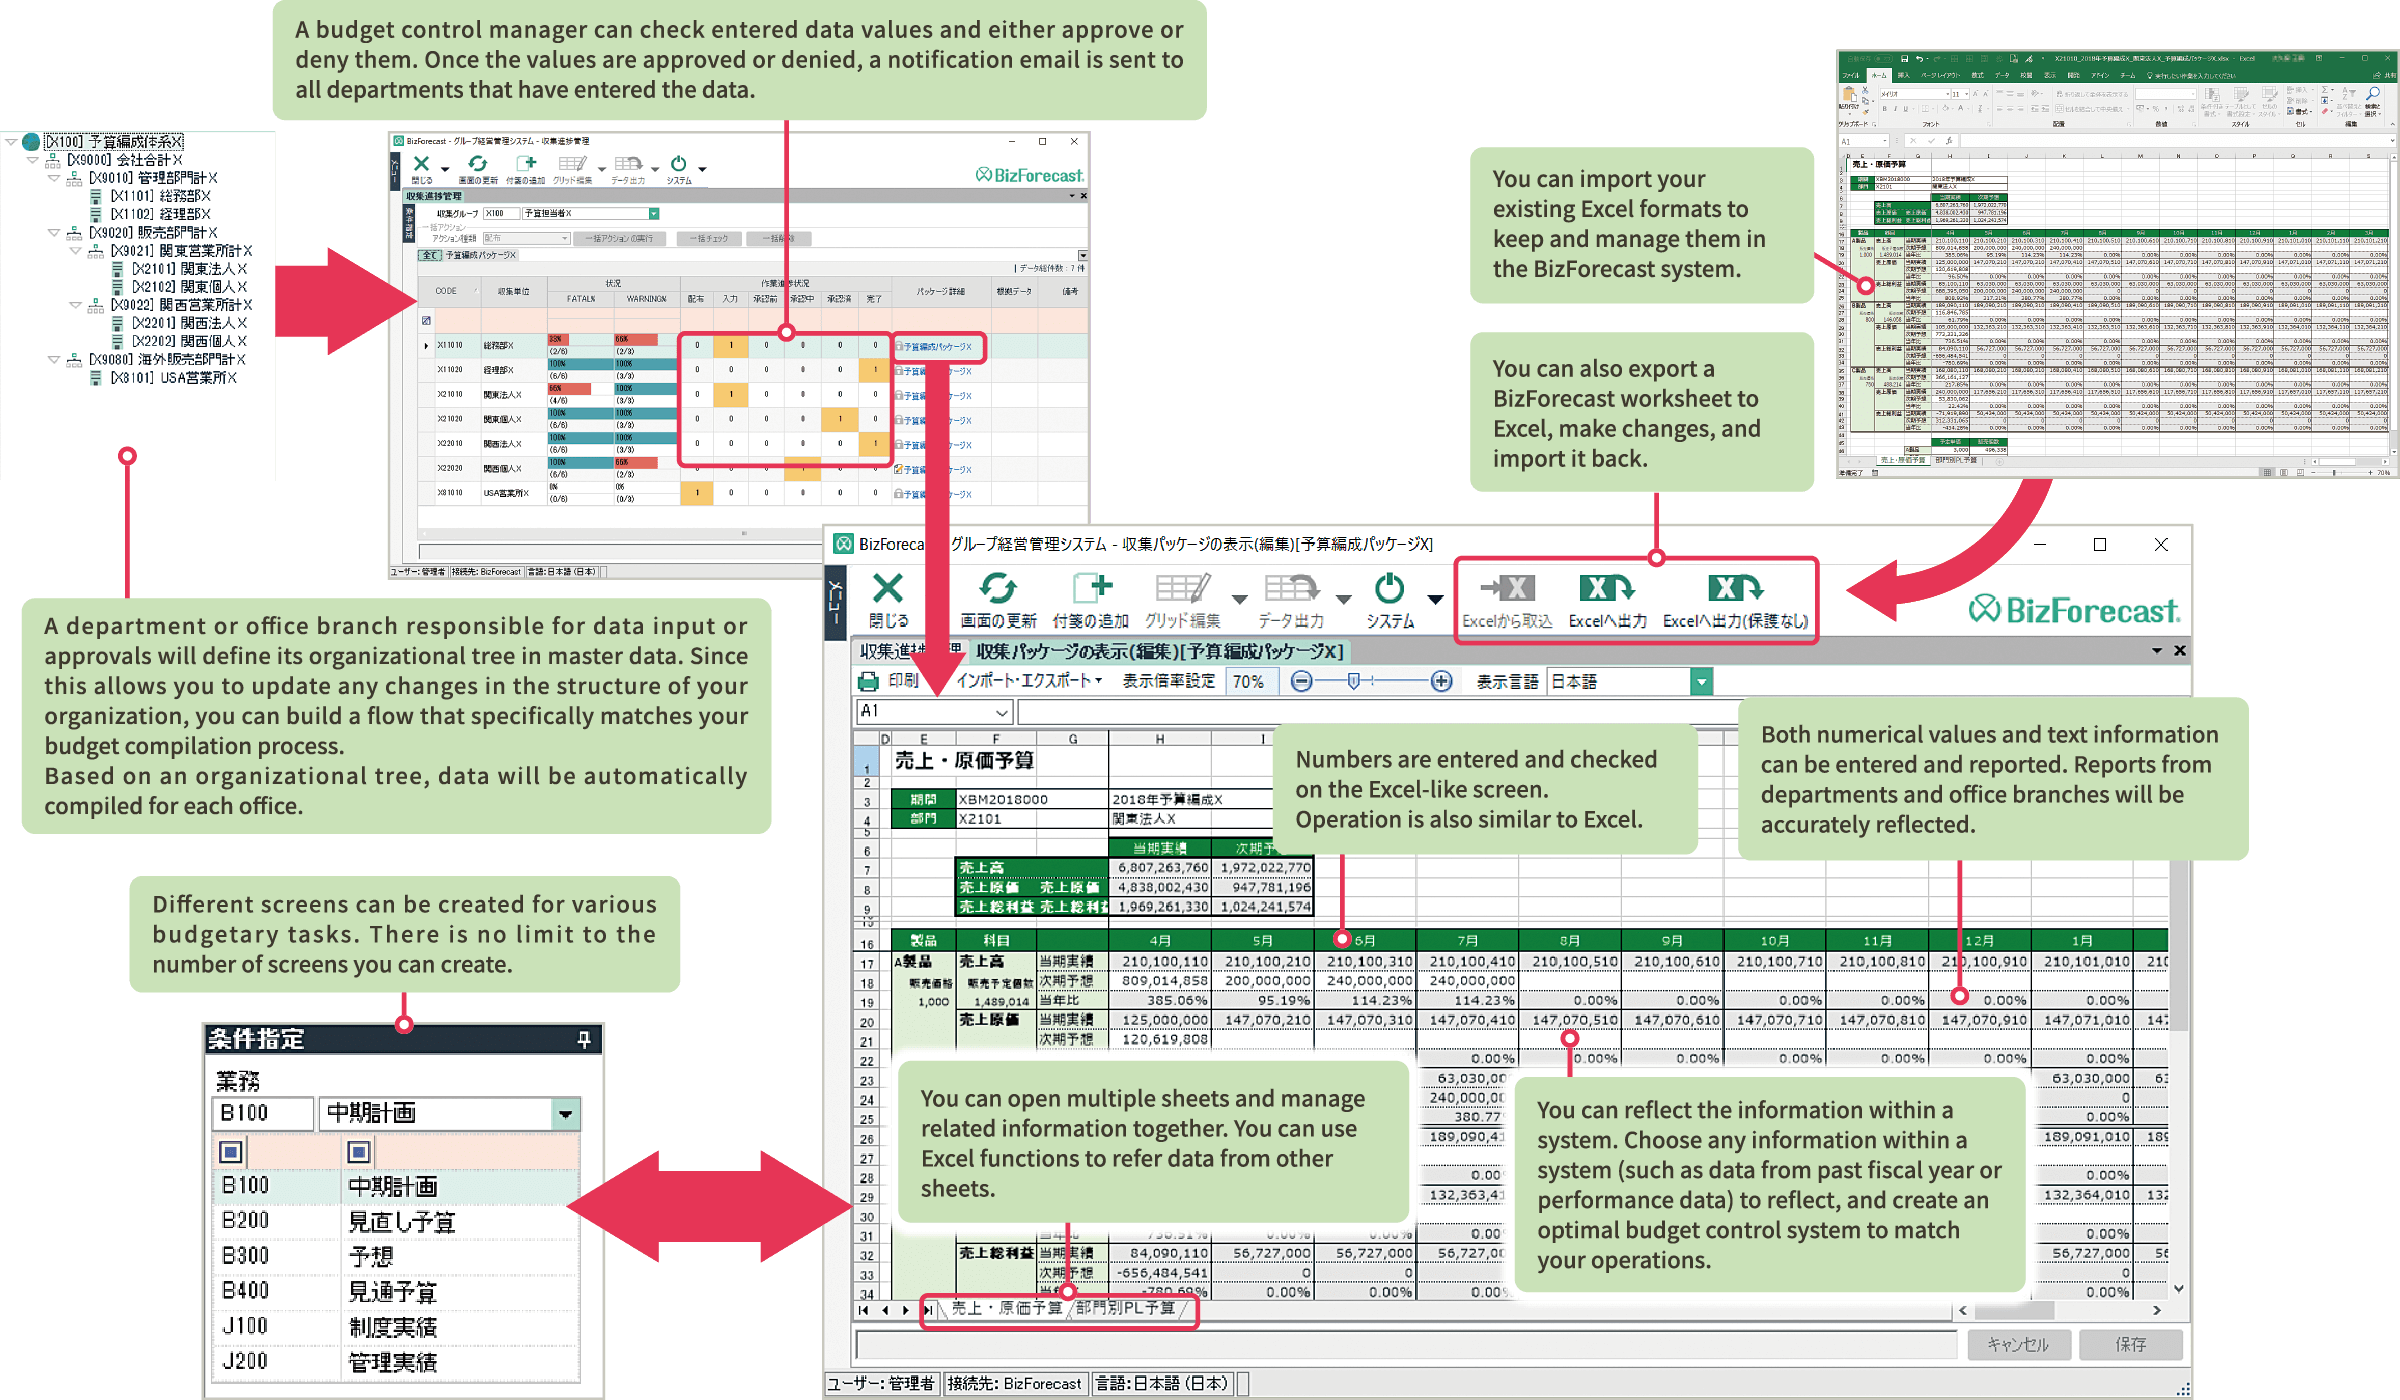This screenshot has width=2400, height=1400.
Task: Switch to the 部門別PL予算 sheet tab
Action: click(x=1125, y=1309)
